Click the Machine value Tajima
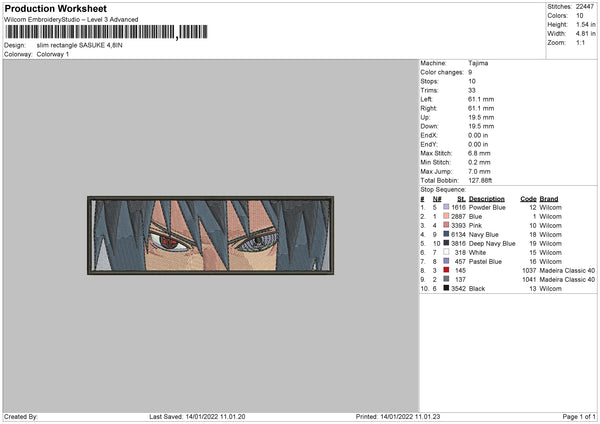Screen dimensions: 600x424 pos(478,63)
